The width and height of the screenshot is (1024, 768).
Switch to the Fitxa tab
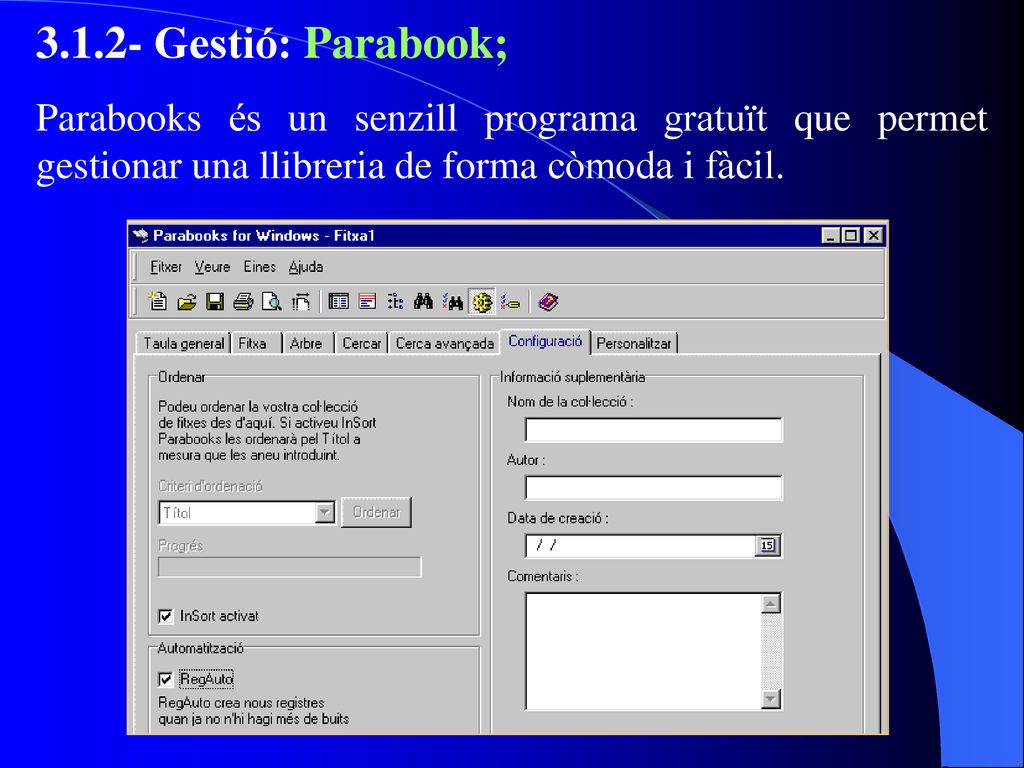point(255,344)
